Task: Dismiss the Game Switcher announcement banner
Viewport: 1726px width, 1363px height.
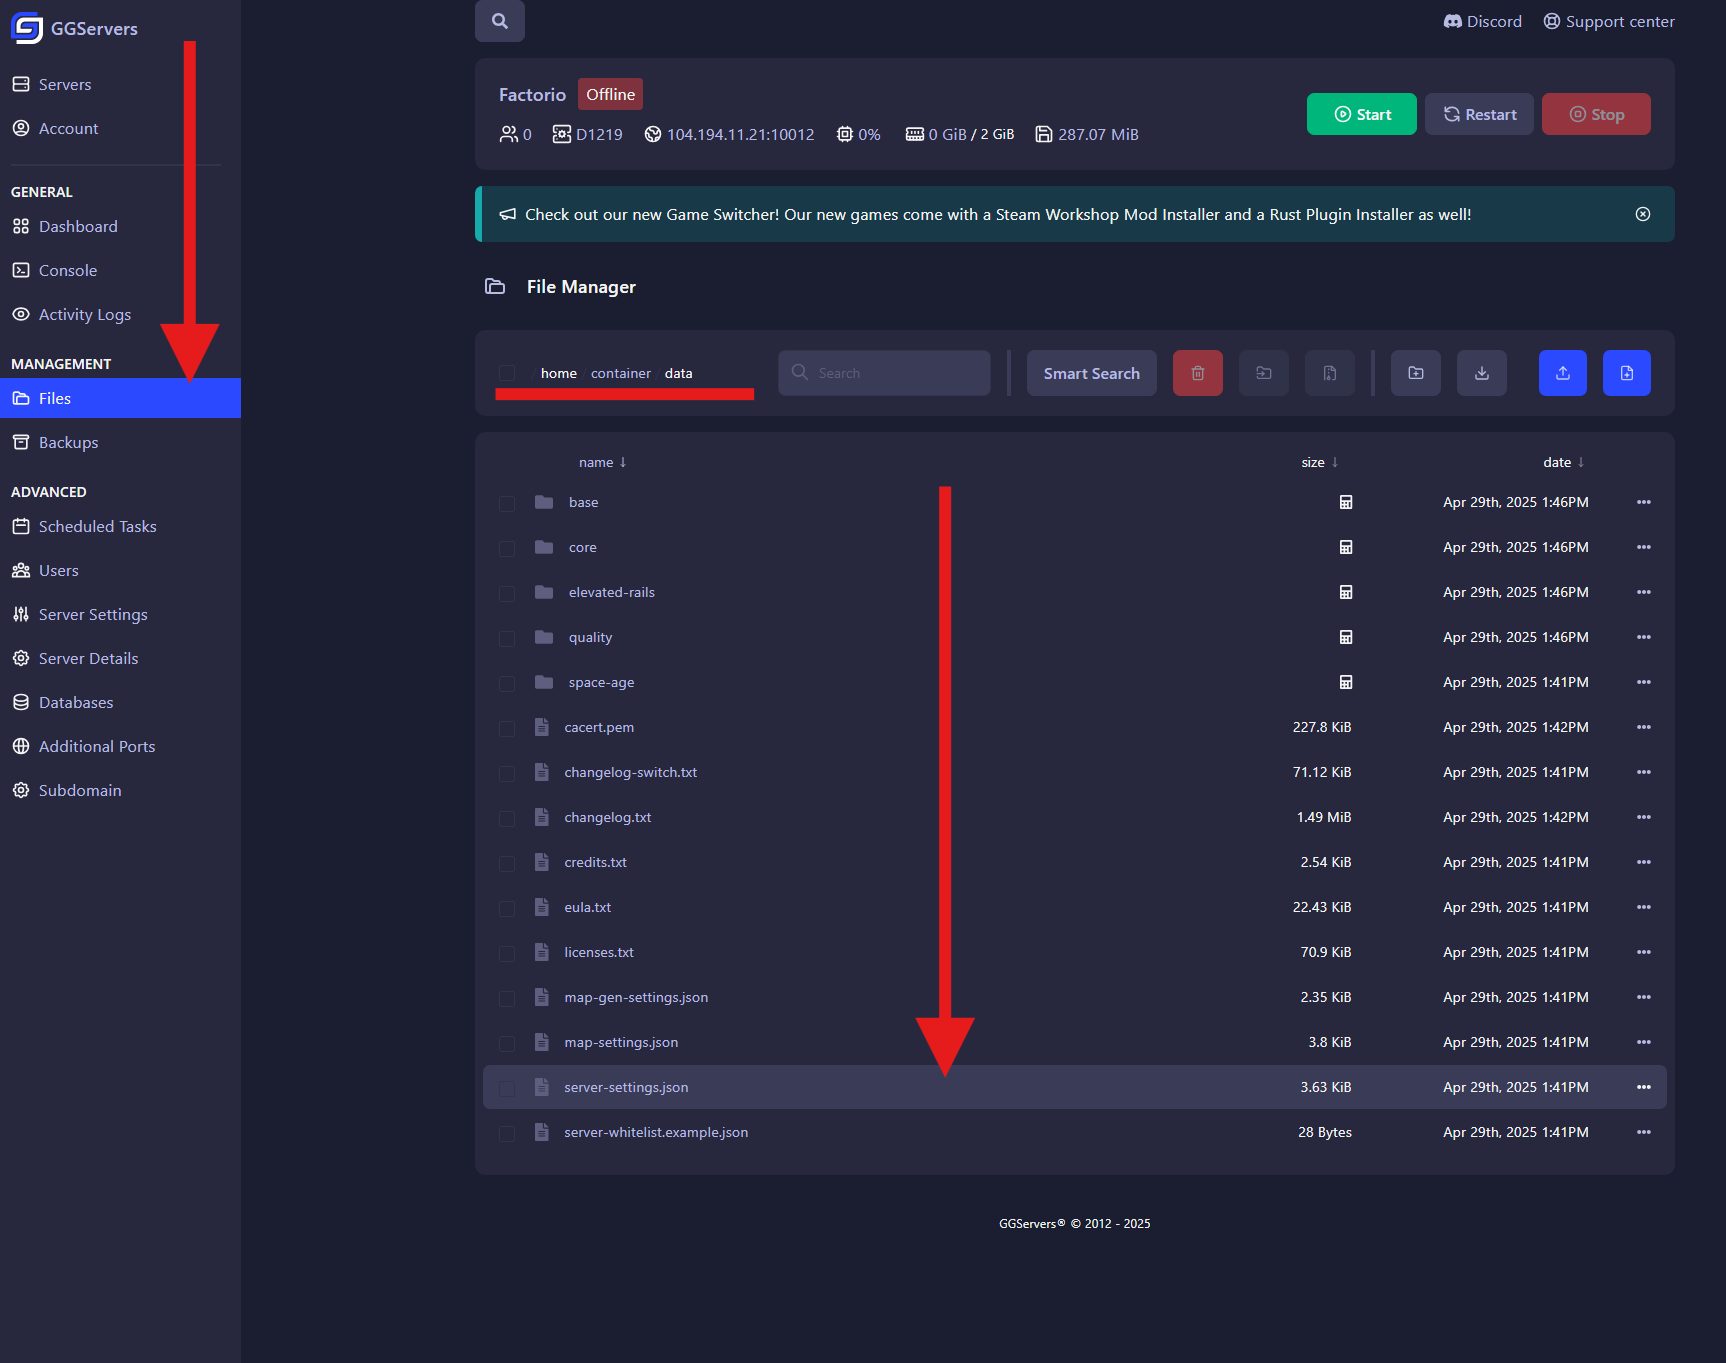Action: click(x=1643, y=213)
